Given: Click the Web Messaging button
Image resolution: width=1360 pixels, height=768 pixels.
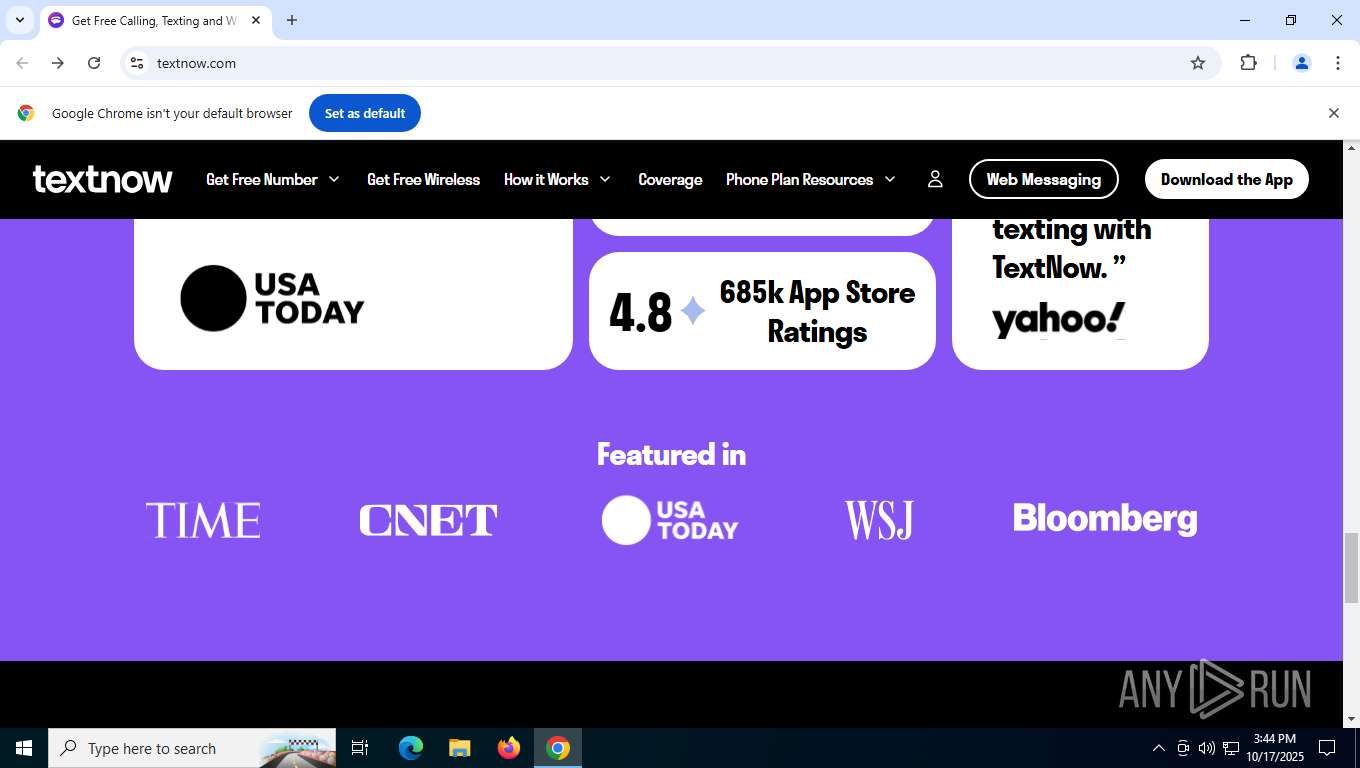Looking at the screenshot, I should pyautogui.click(x=1044, y=179).
